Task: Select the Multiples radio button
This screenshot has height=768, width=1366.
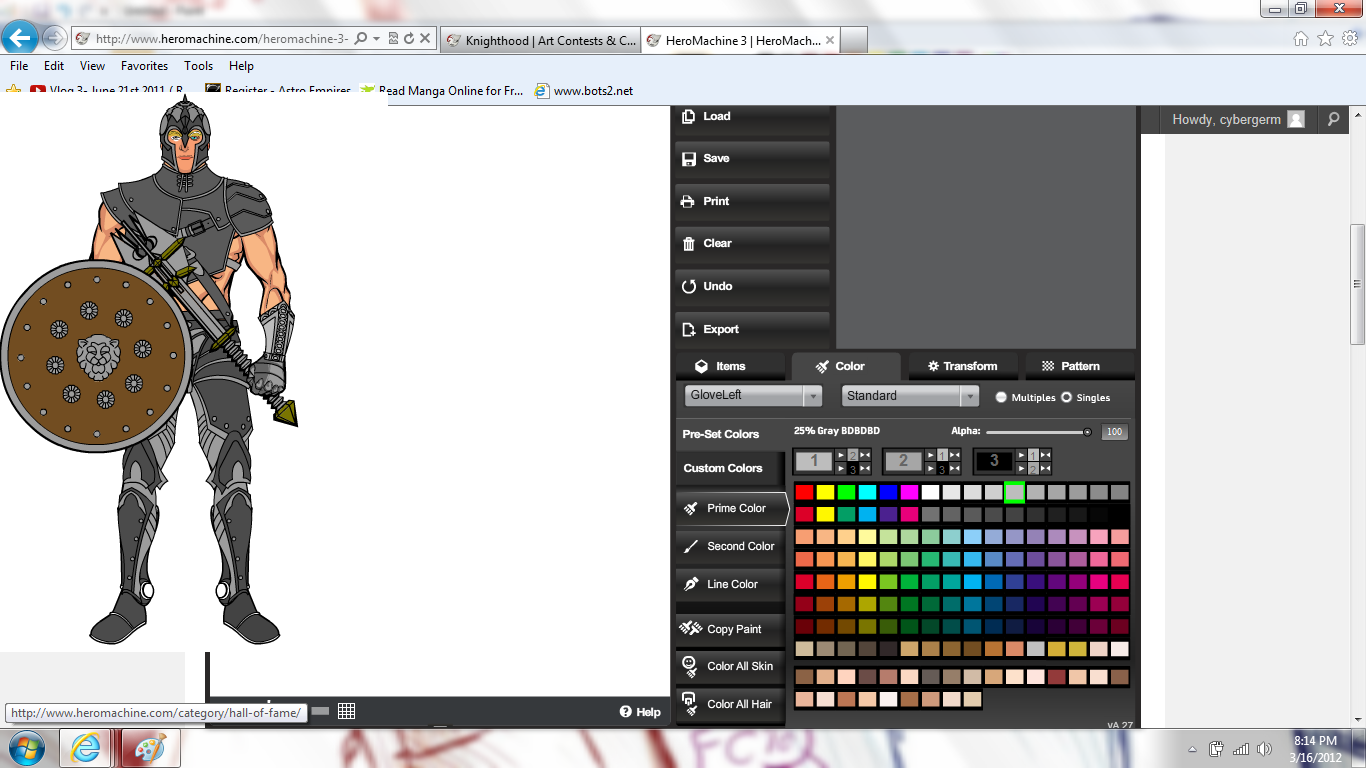Action: tap(1001, 397)
